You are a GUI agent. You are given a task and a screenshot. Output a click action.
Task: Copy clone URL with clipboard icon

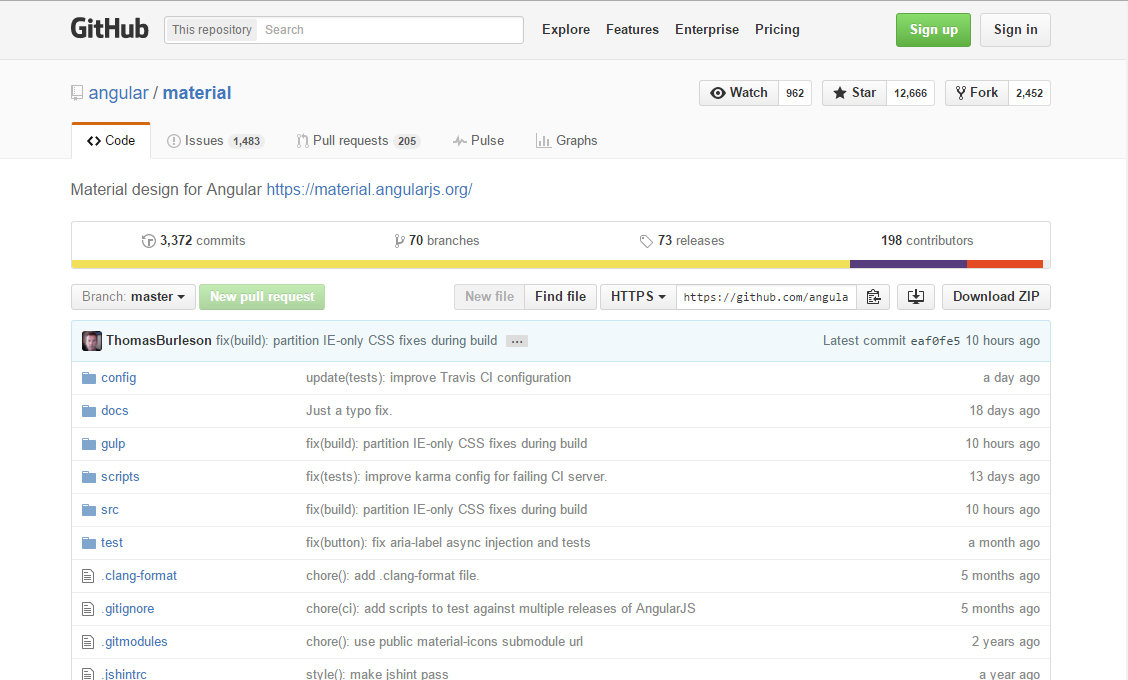coord(873,296)
